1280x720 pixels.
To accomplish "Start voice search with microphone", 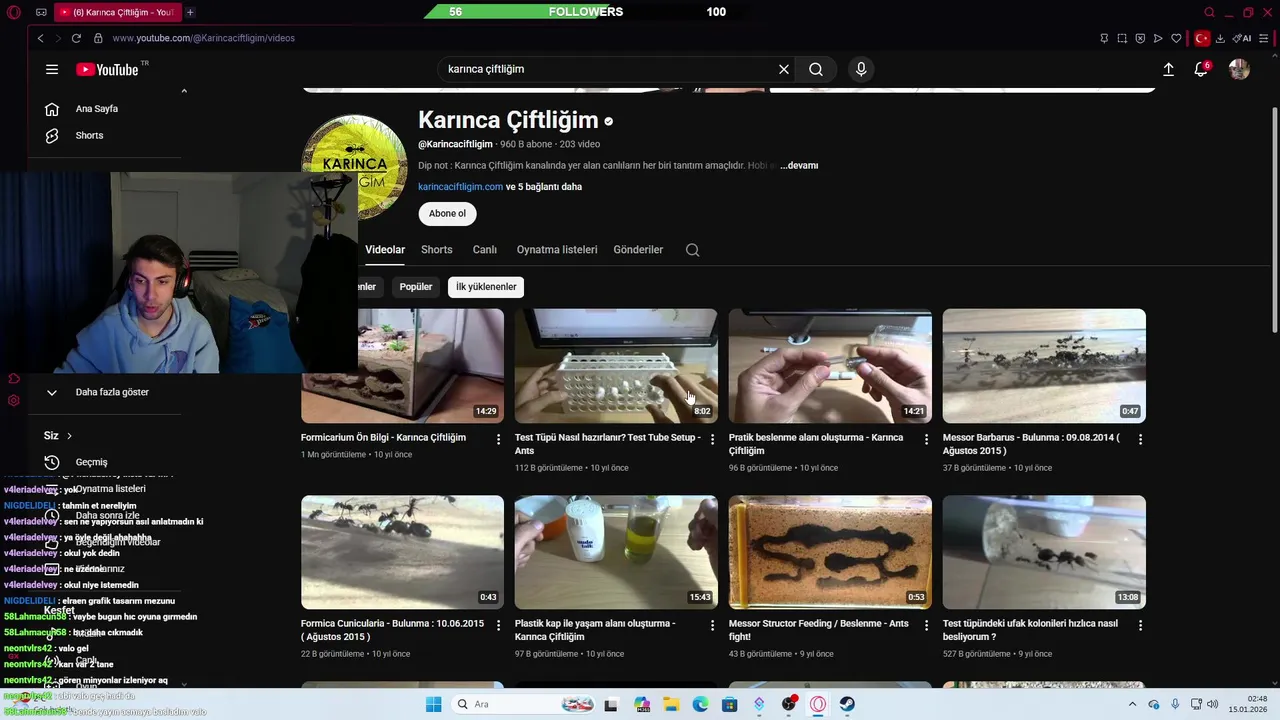I will 861,69.
